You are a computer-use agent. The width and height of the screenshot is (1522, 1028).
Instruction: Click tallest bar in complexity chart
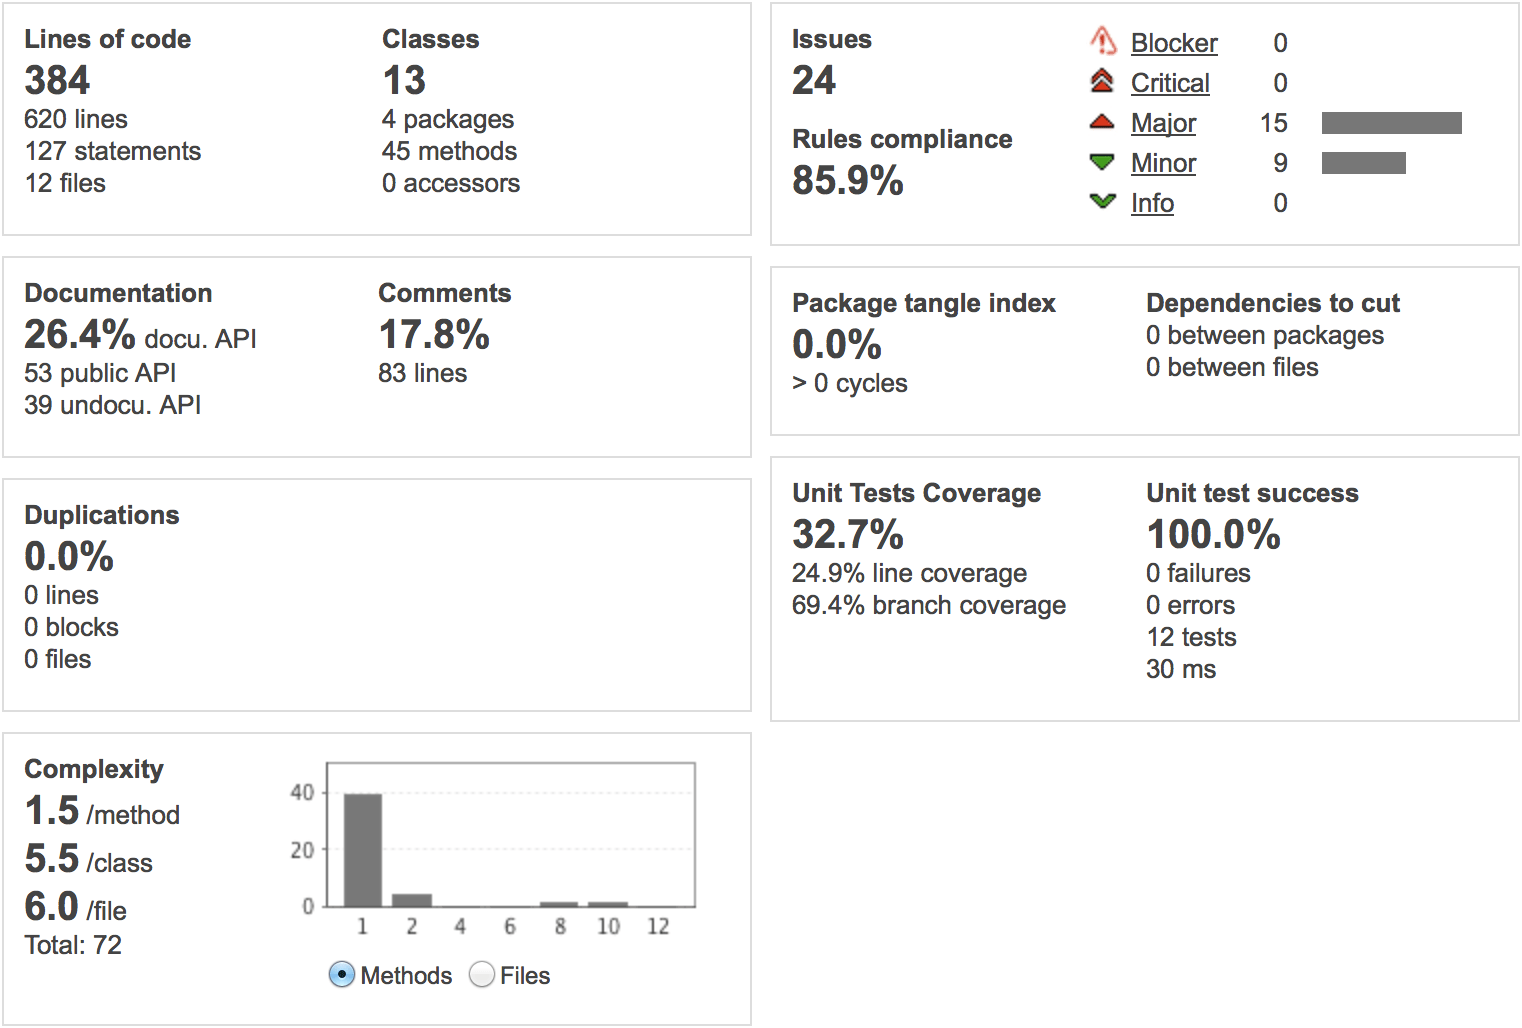(x=363, y=850)
